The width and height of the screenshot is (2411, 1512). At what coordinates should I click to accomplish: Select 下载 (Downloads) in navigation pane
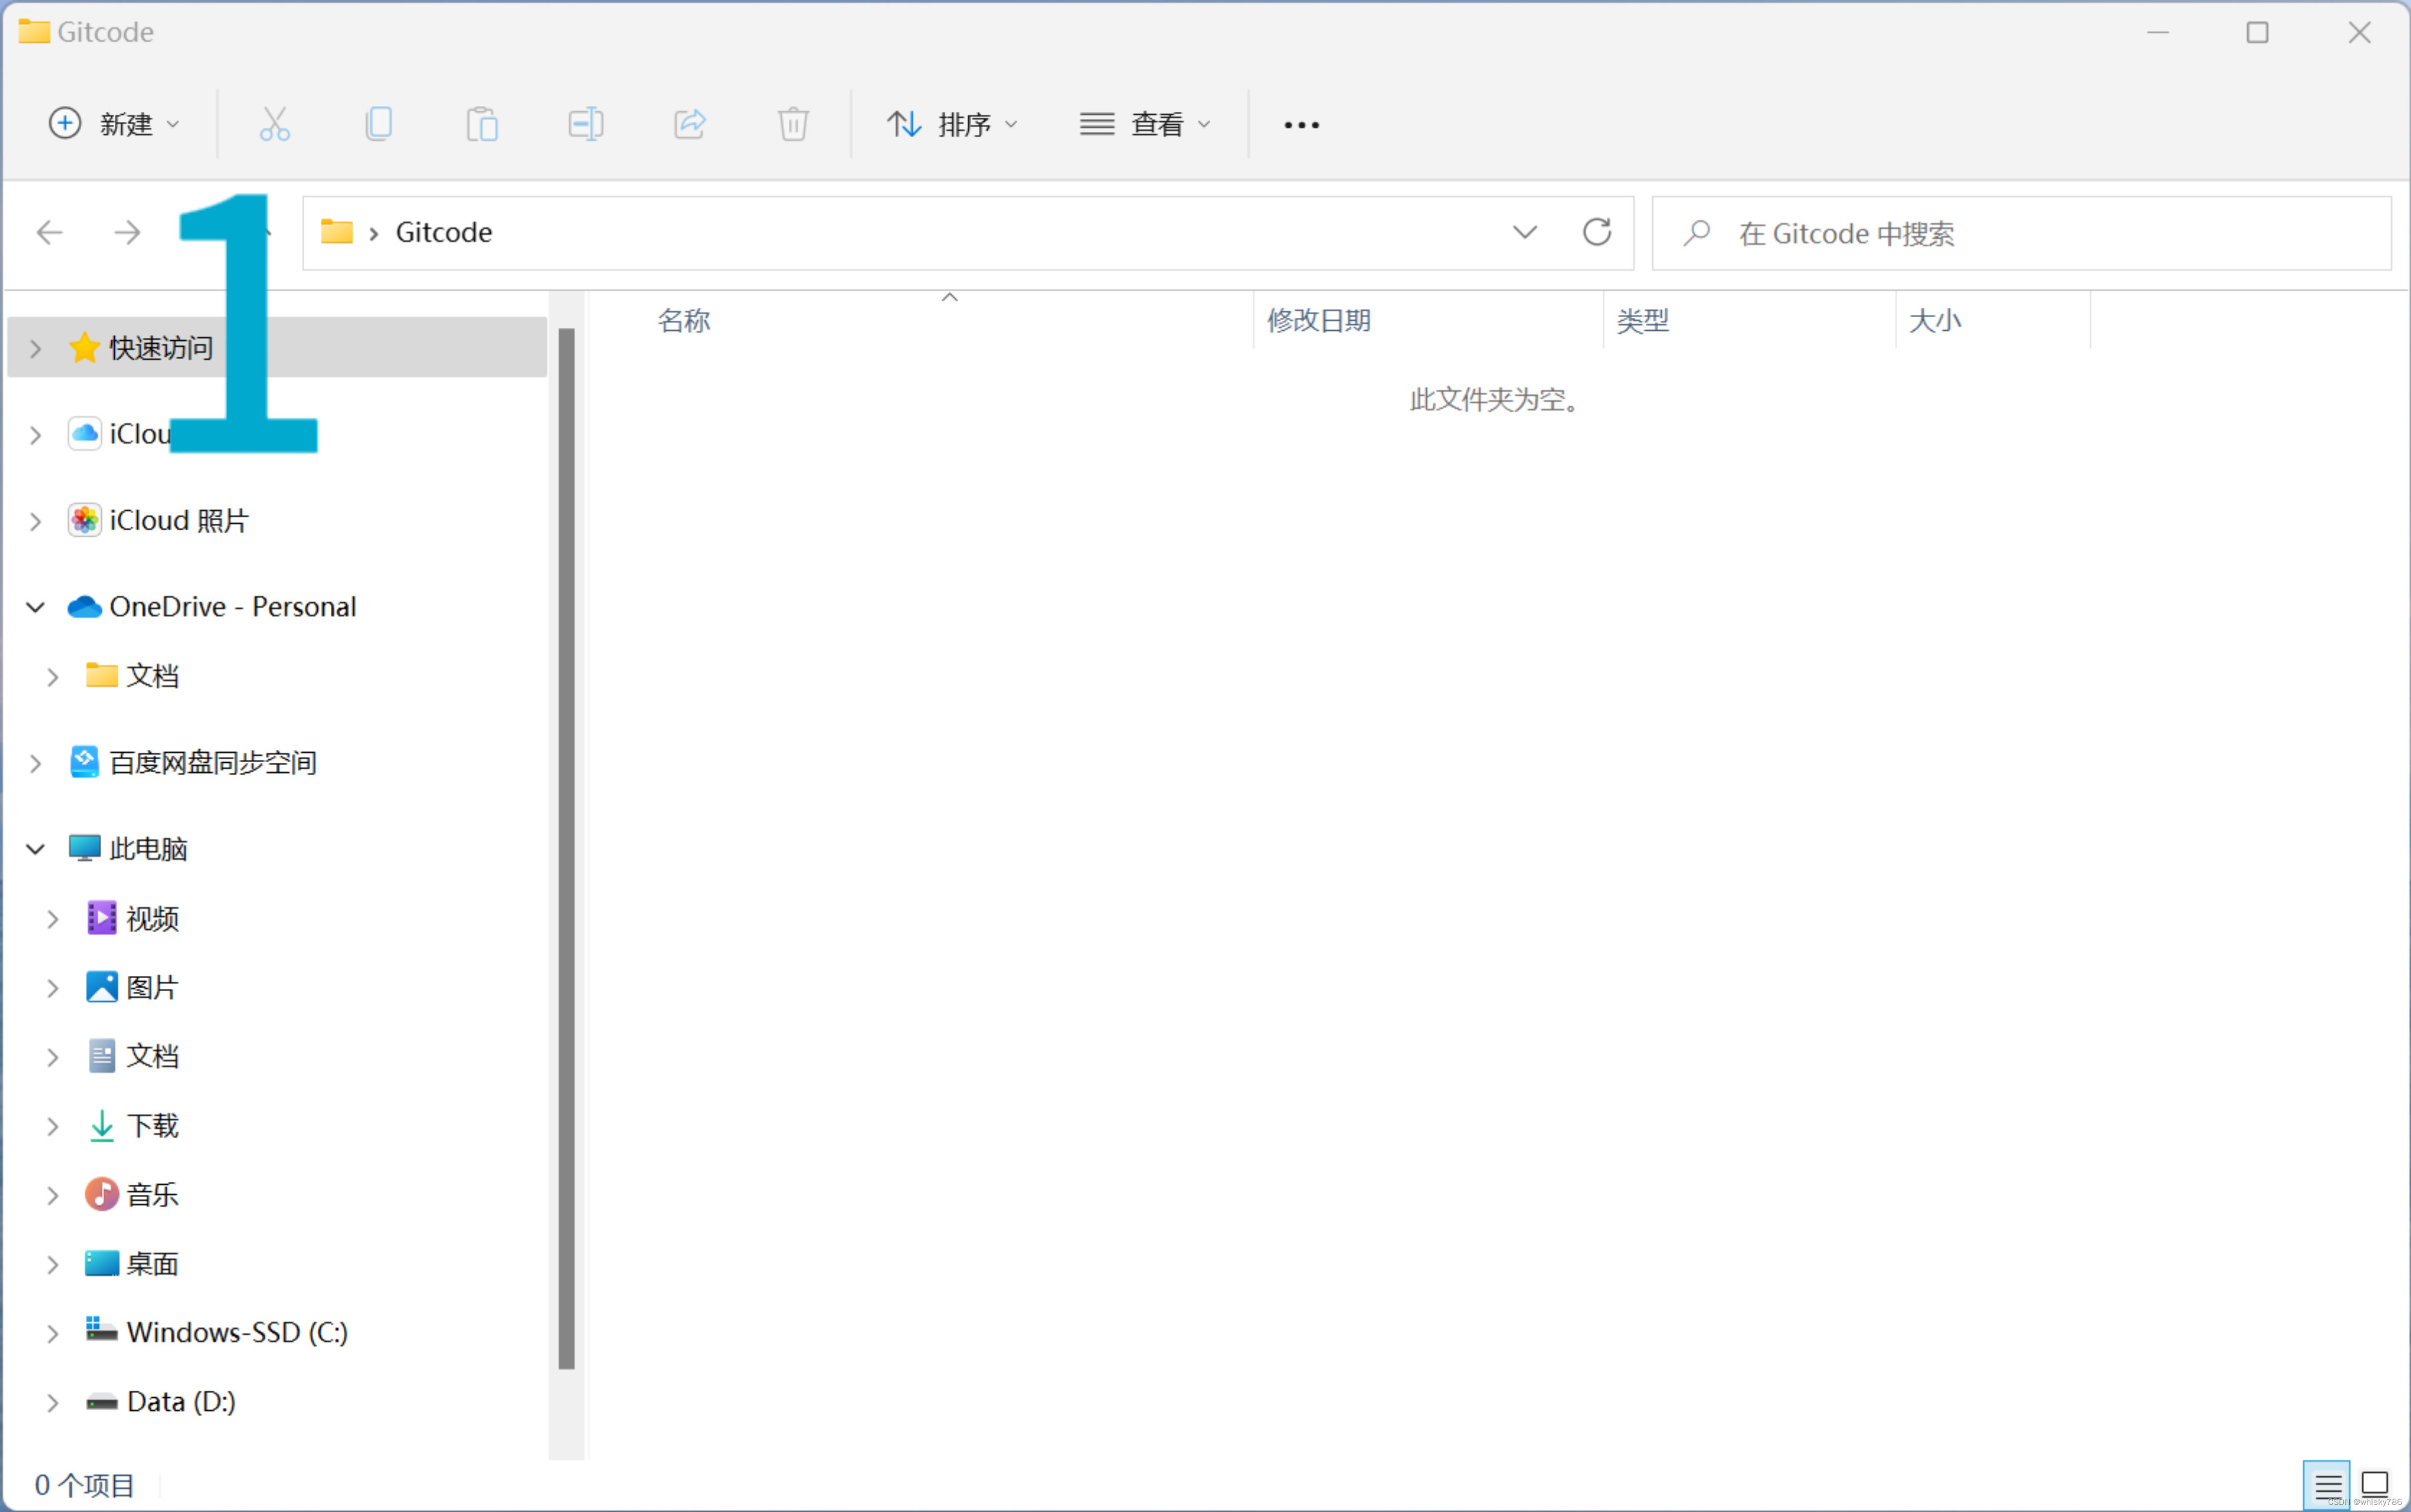pos(152,1126)
